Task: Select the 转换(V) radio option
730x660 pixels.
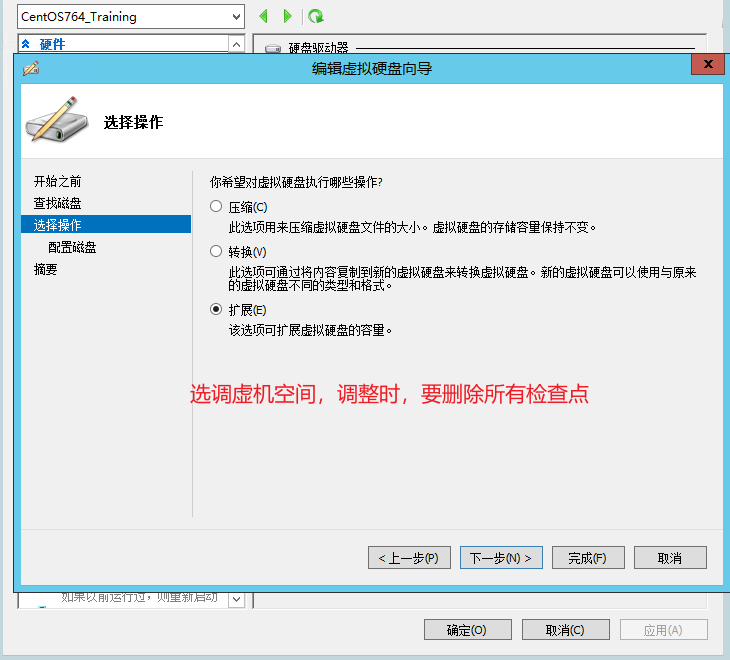Action: pos(216,251)
